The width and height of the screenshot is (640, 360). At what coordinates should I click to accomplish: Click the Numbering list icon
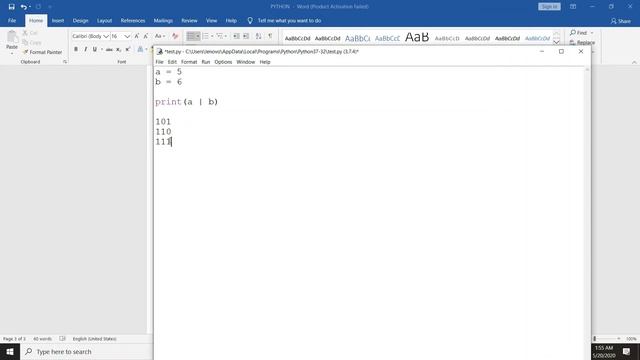(205, 36)
